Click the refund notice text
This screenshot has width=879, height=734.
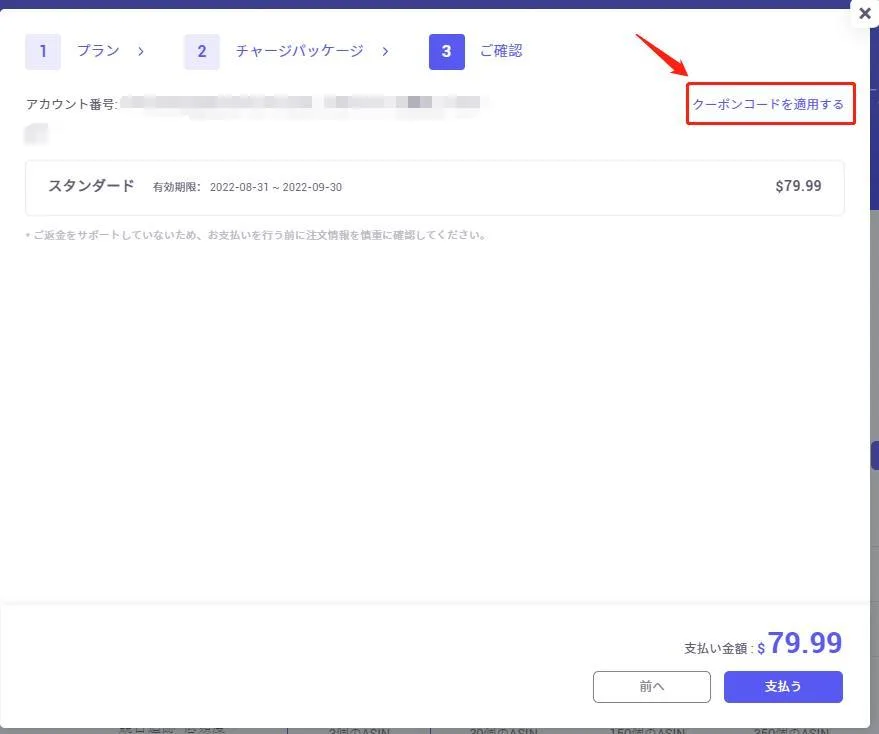coord(256,235)
